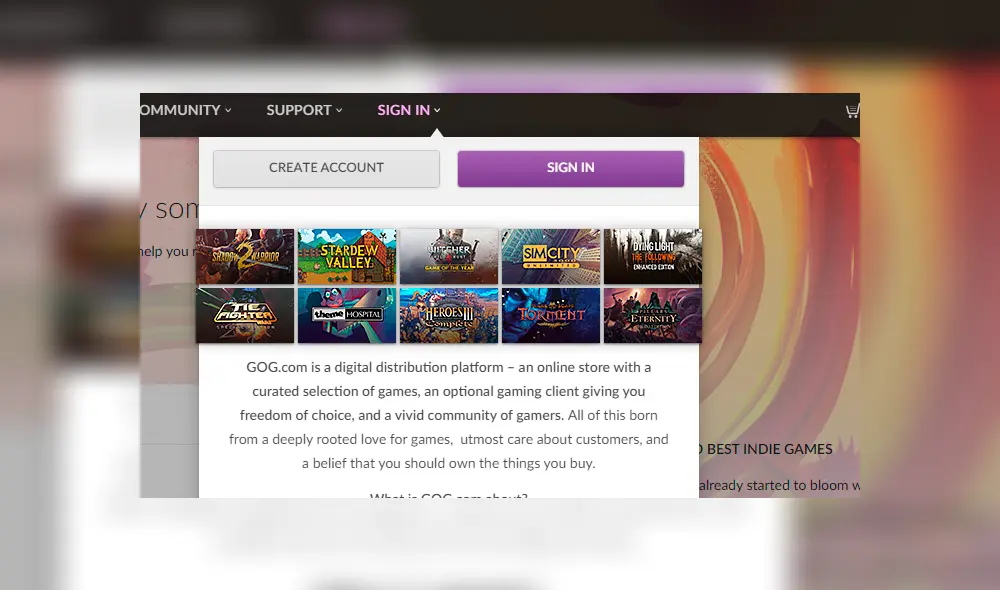Click the Theme Hospital cover
The width and height of the screenshot is (1000, 590).
click(347, 315)
